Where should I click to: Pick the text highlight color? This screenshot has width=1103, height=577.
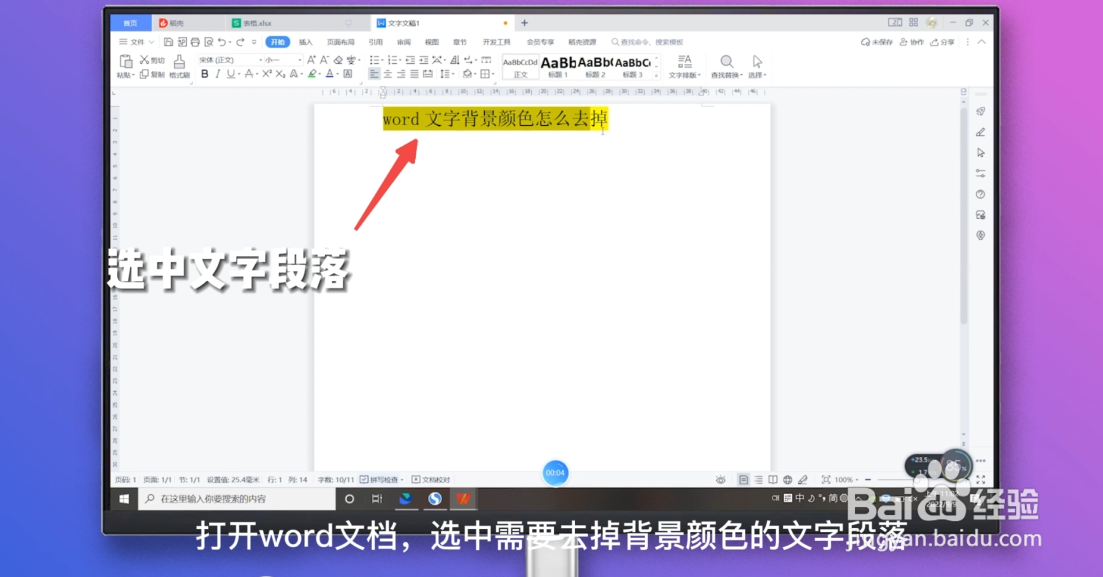(312, 74)
